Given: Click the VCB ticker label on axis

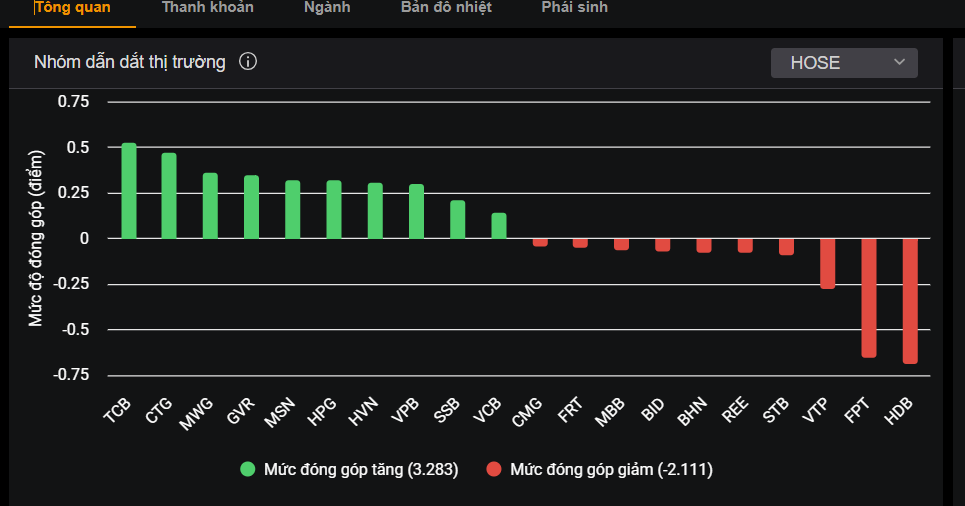Looking at the screenshot, I should [487, 412].
